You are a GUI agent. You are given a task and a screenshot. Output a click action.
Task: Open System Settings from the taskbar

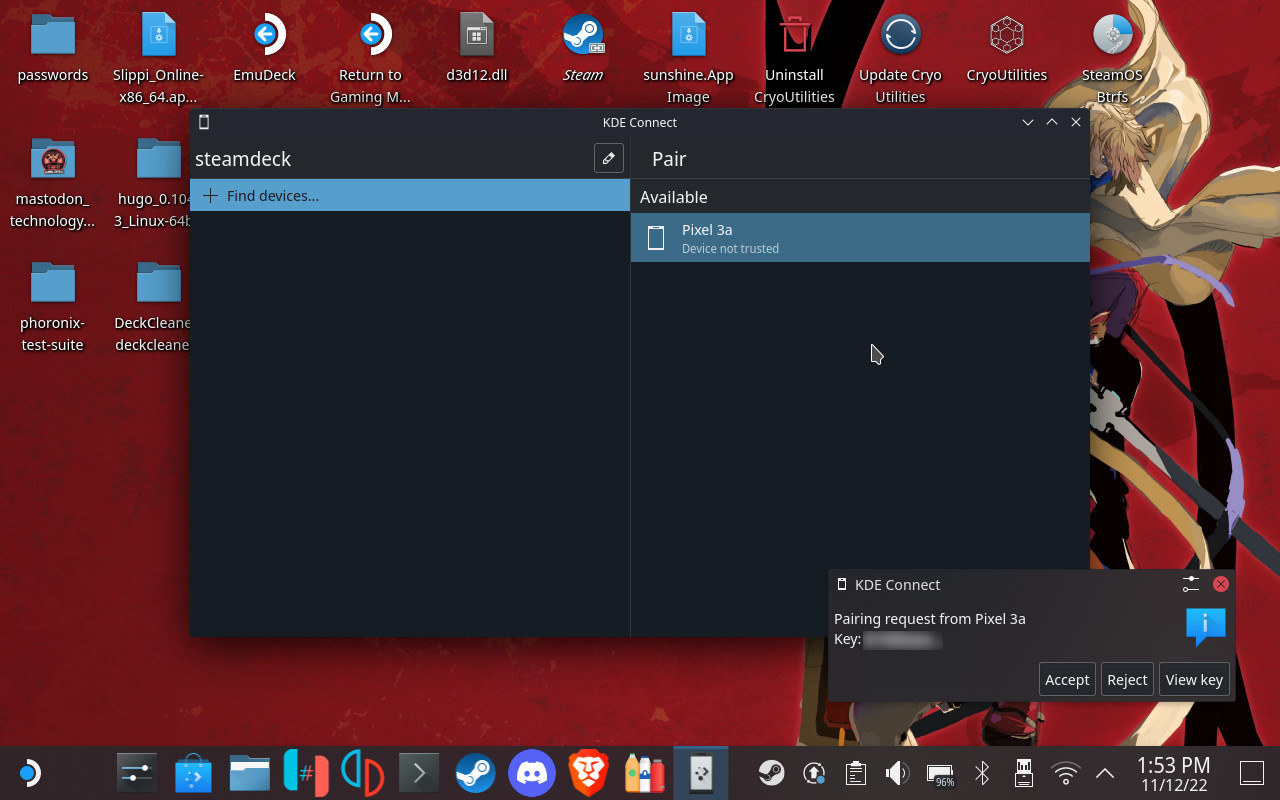(136, 773)
